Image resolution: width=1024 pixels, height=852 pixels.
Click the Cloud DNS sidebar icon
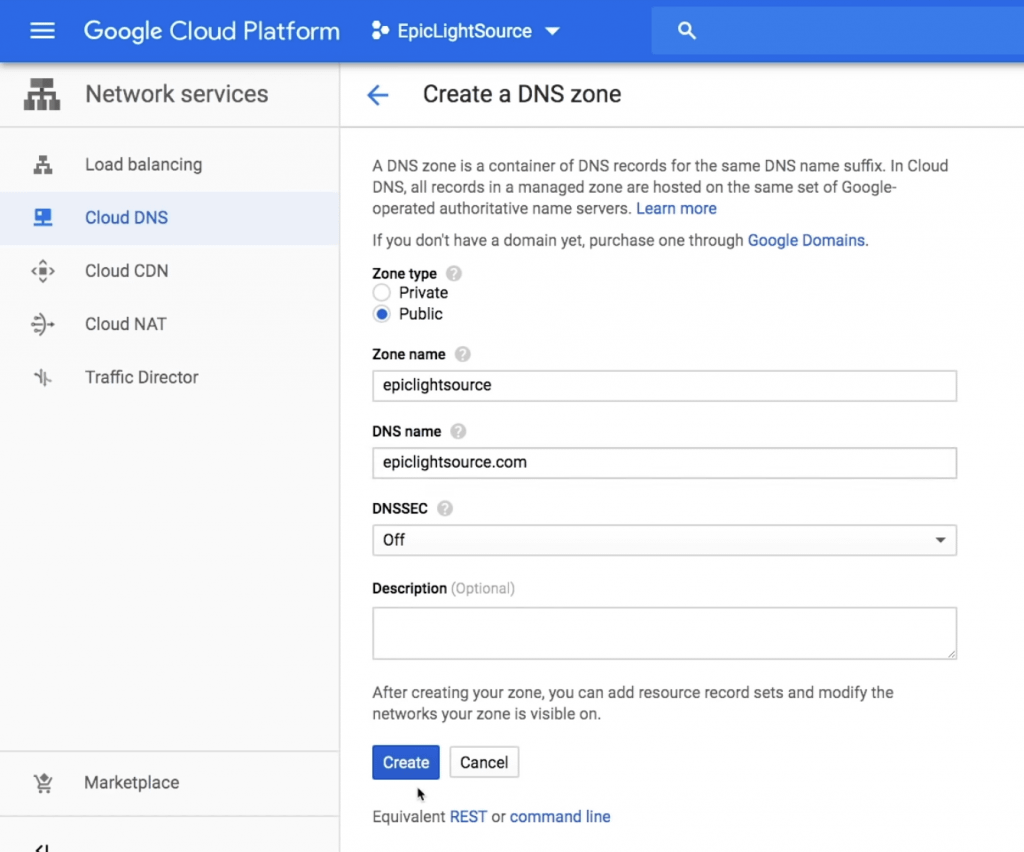43,217
